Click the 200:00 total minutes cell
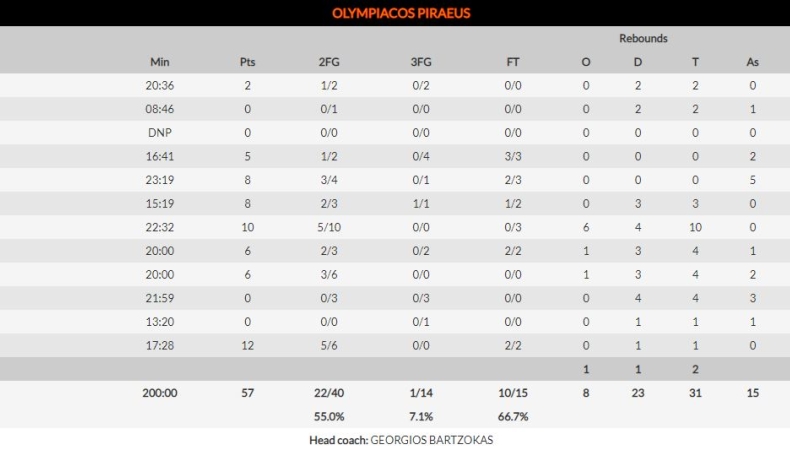 point(160,393)
